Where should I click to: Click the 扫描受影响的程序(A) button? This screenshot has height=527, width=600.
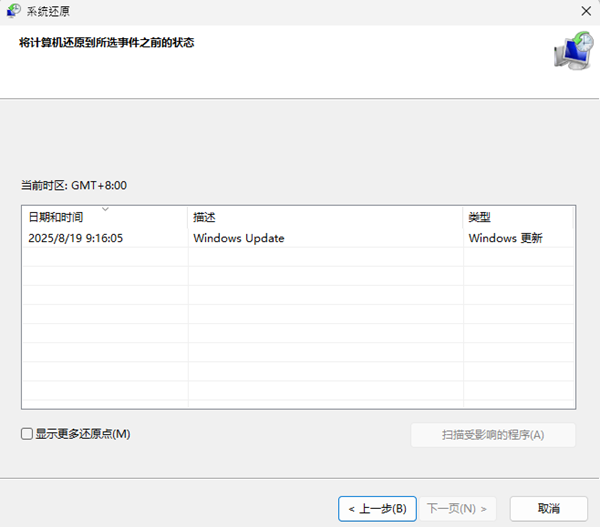coord(493,435)
